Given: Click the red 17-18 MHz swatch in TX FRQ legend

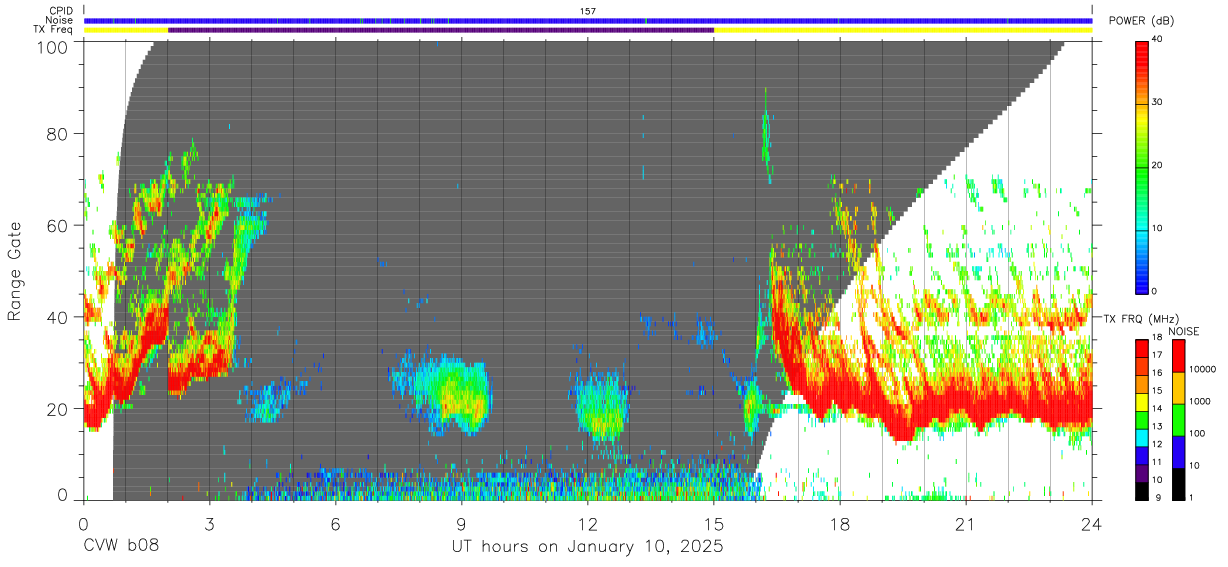Looking at the screenshot, I should click(x=1142, y=348).
